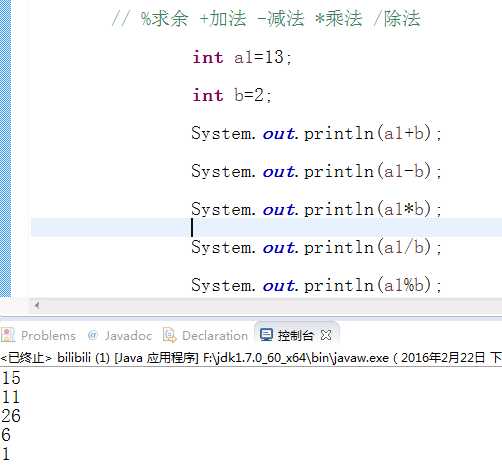
Task: Click the highlighted empty current line
Action: click(x=266, y=227)
